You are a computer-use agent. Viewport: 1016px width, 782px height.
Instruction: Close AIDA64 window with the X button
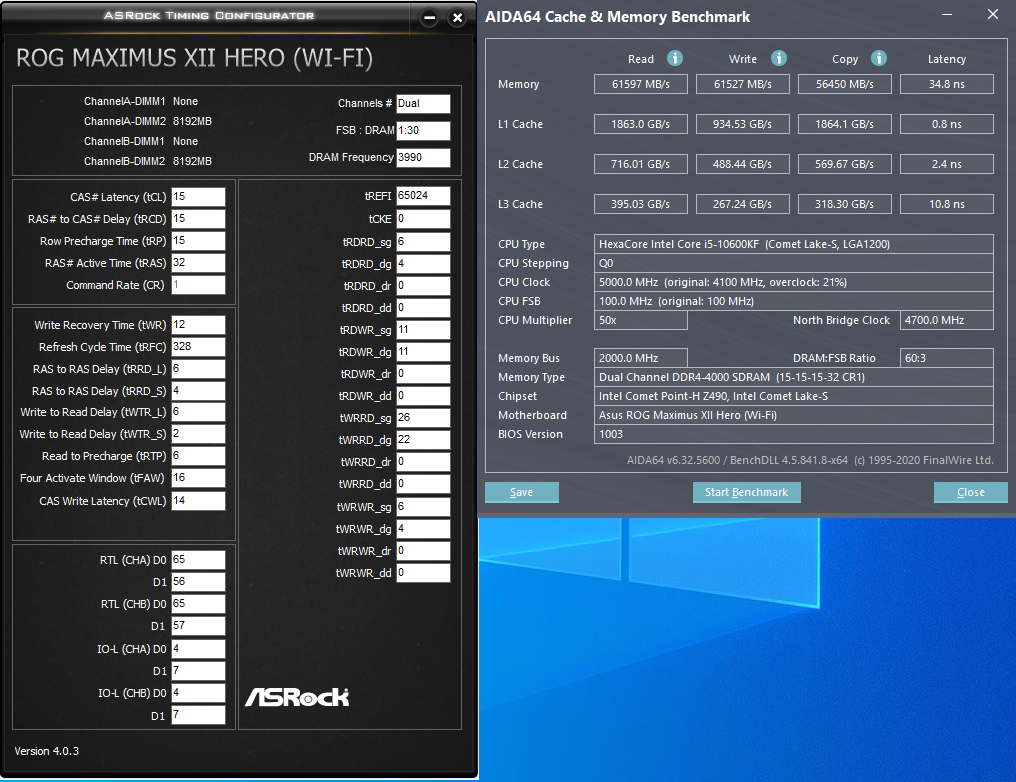click(993, 14)
